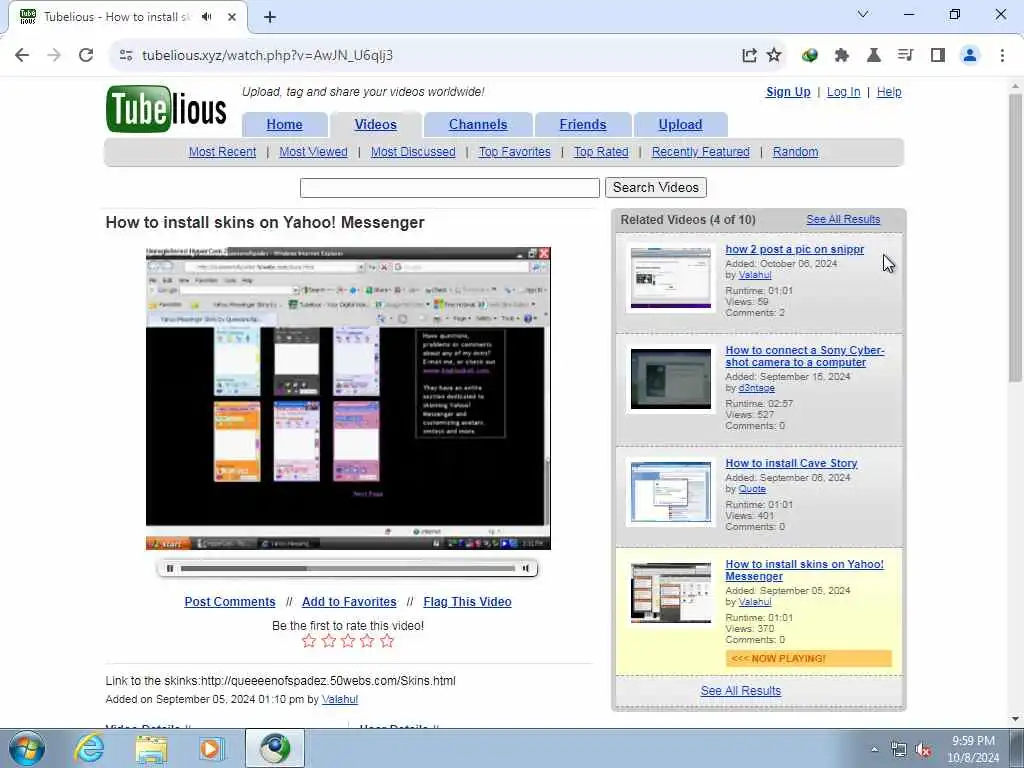Click the Sign Up link
This screenshot has height=768, width=1024.
pos(788,92)
